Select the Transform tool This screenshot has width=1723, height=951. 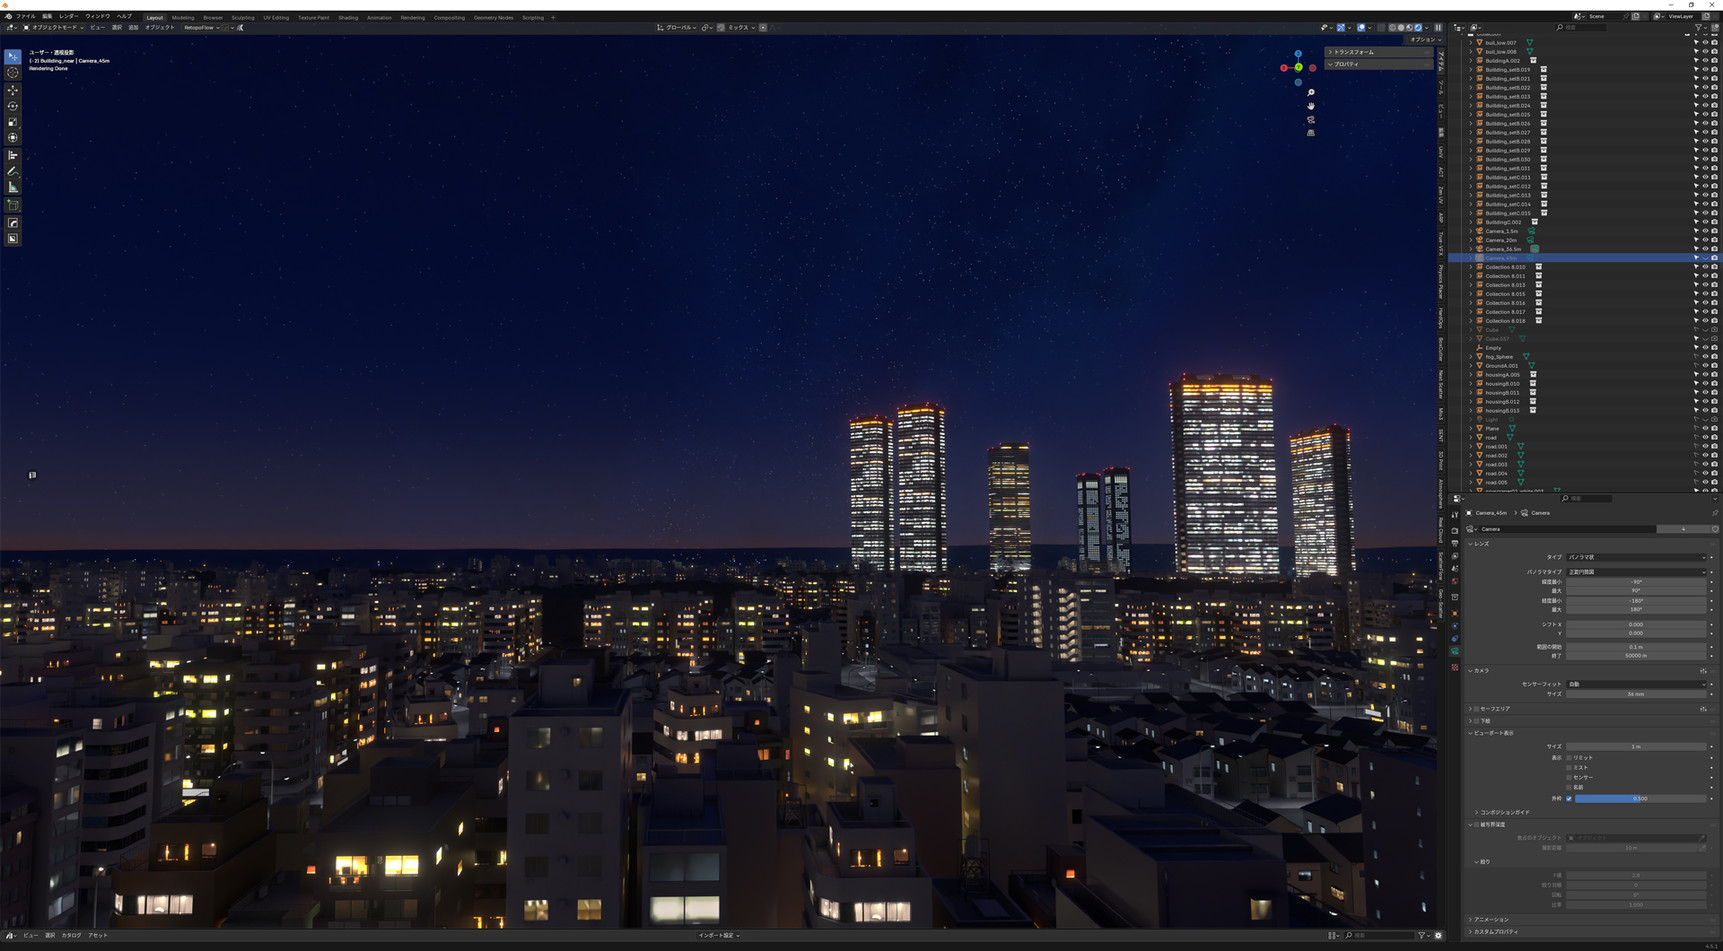[x=13, y=138]
